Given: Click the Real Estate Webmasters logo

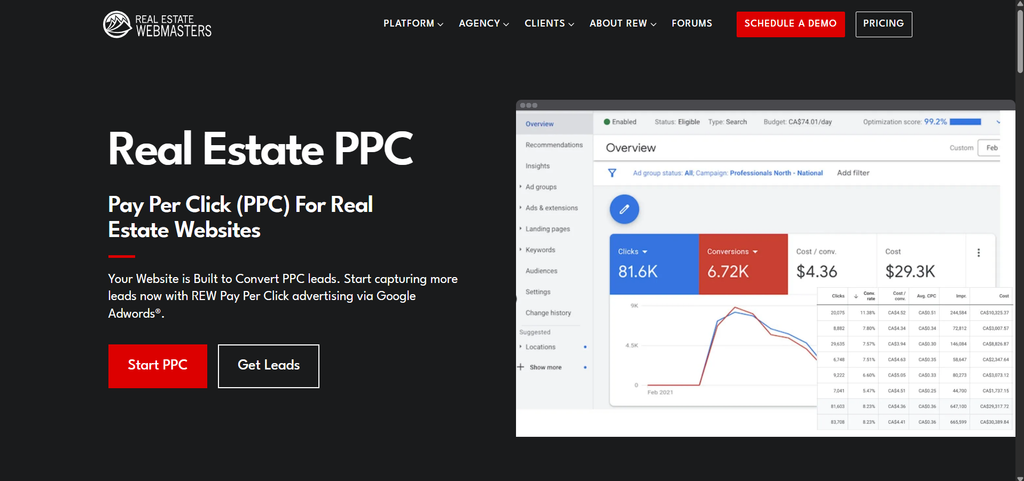Looking at the screenshot, I should (157, 24).
